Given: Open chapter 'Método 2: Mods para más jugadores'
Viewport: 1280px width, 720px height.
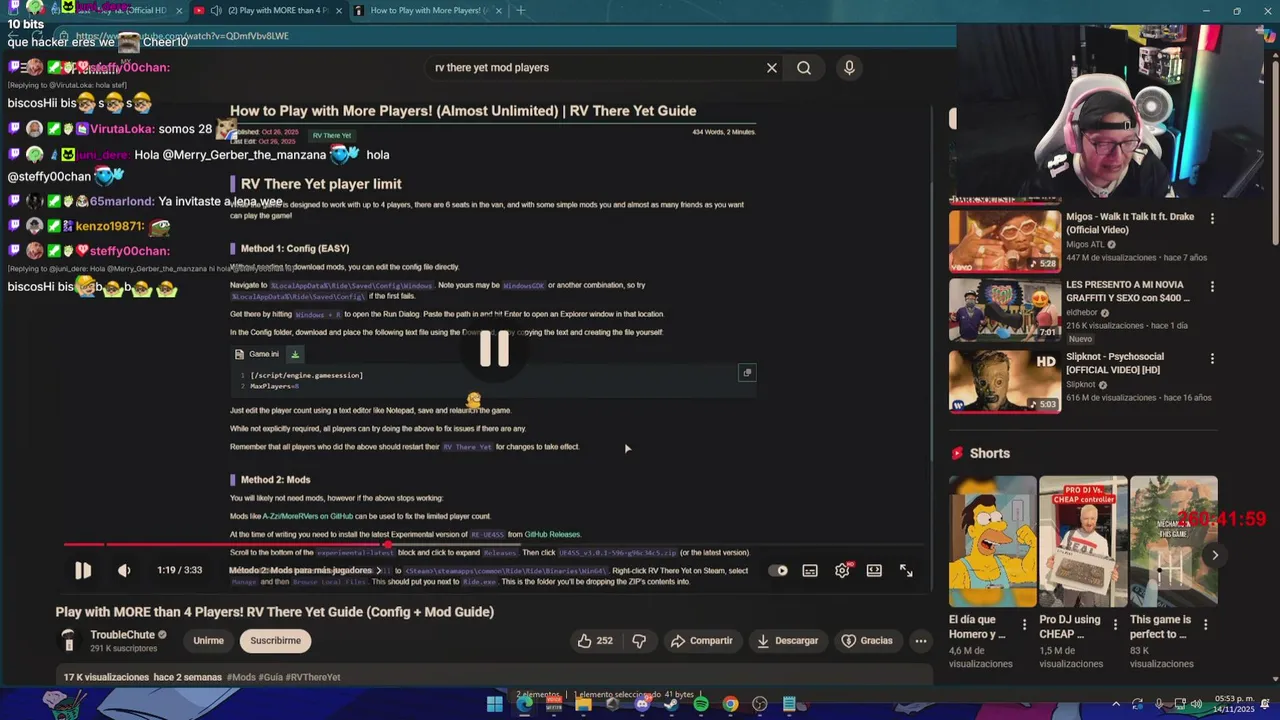Looking at the screenshot, I should tap(305, 570).
